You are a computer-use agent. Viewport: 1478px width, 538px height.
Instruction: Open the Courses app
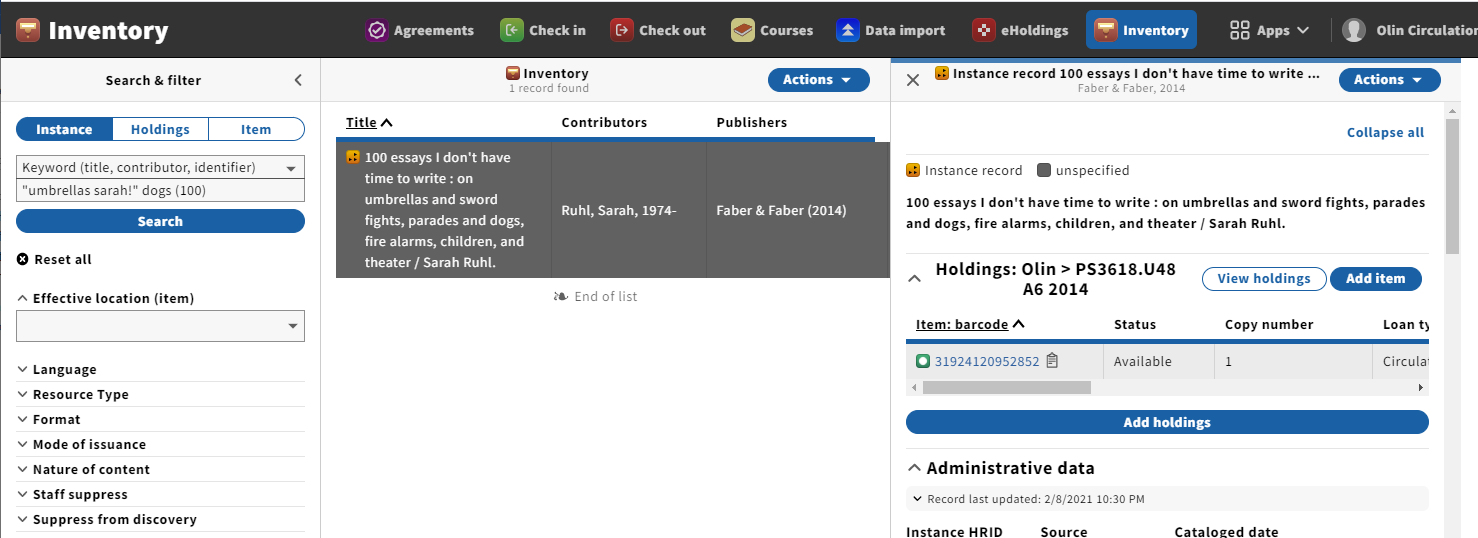click(x=771, y=30)
